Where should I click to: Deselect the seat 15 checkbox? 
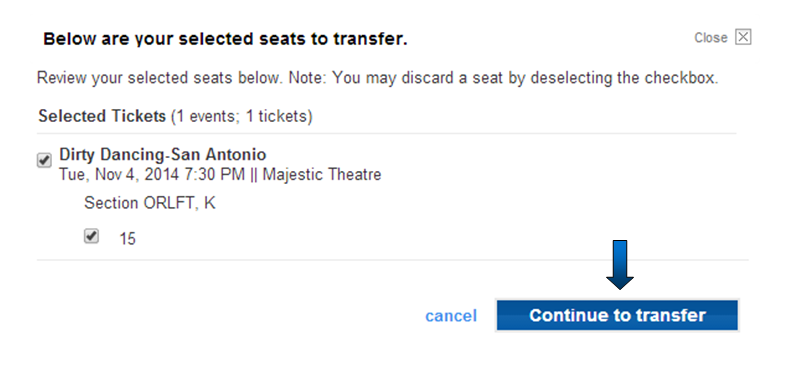point(91,236)
